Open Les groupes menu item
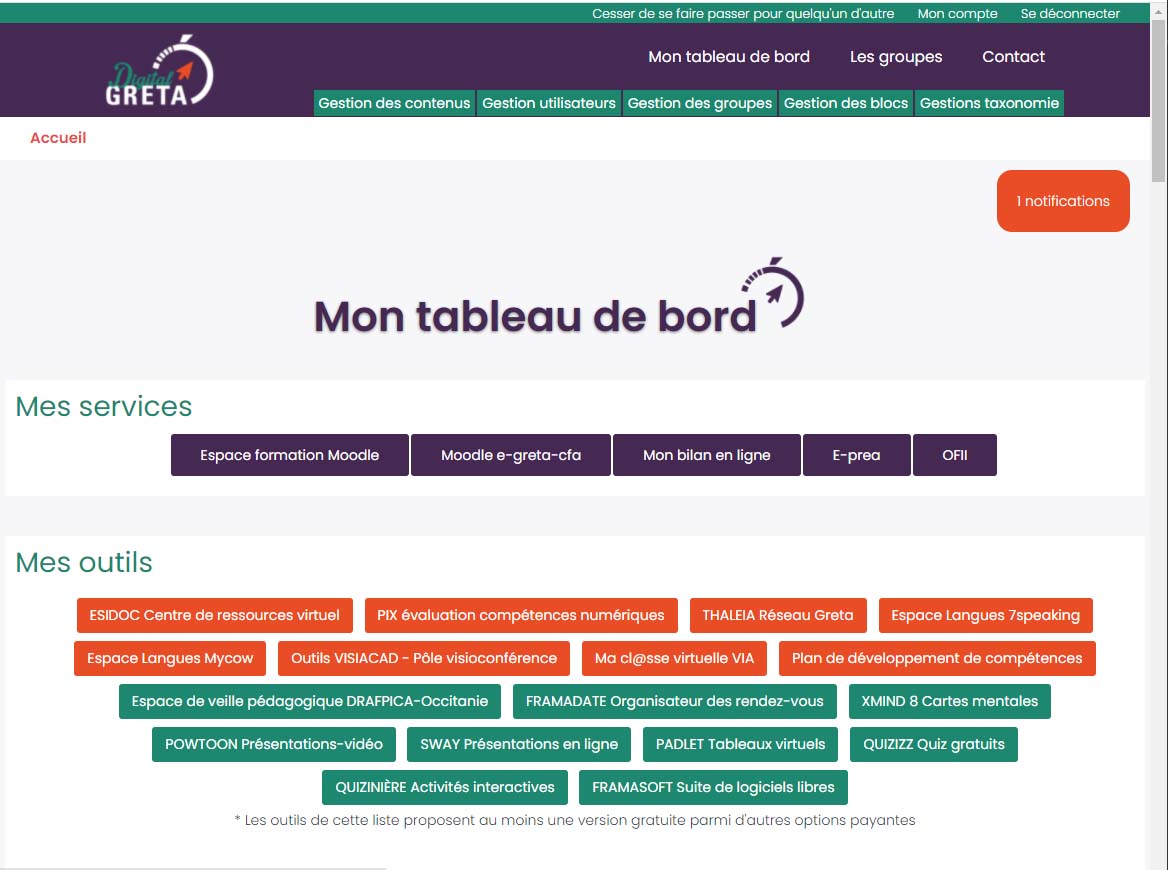This screenshot has width=1168, height=870. (x=895, y=57)
